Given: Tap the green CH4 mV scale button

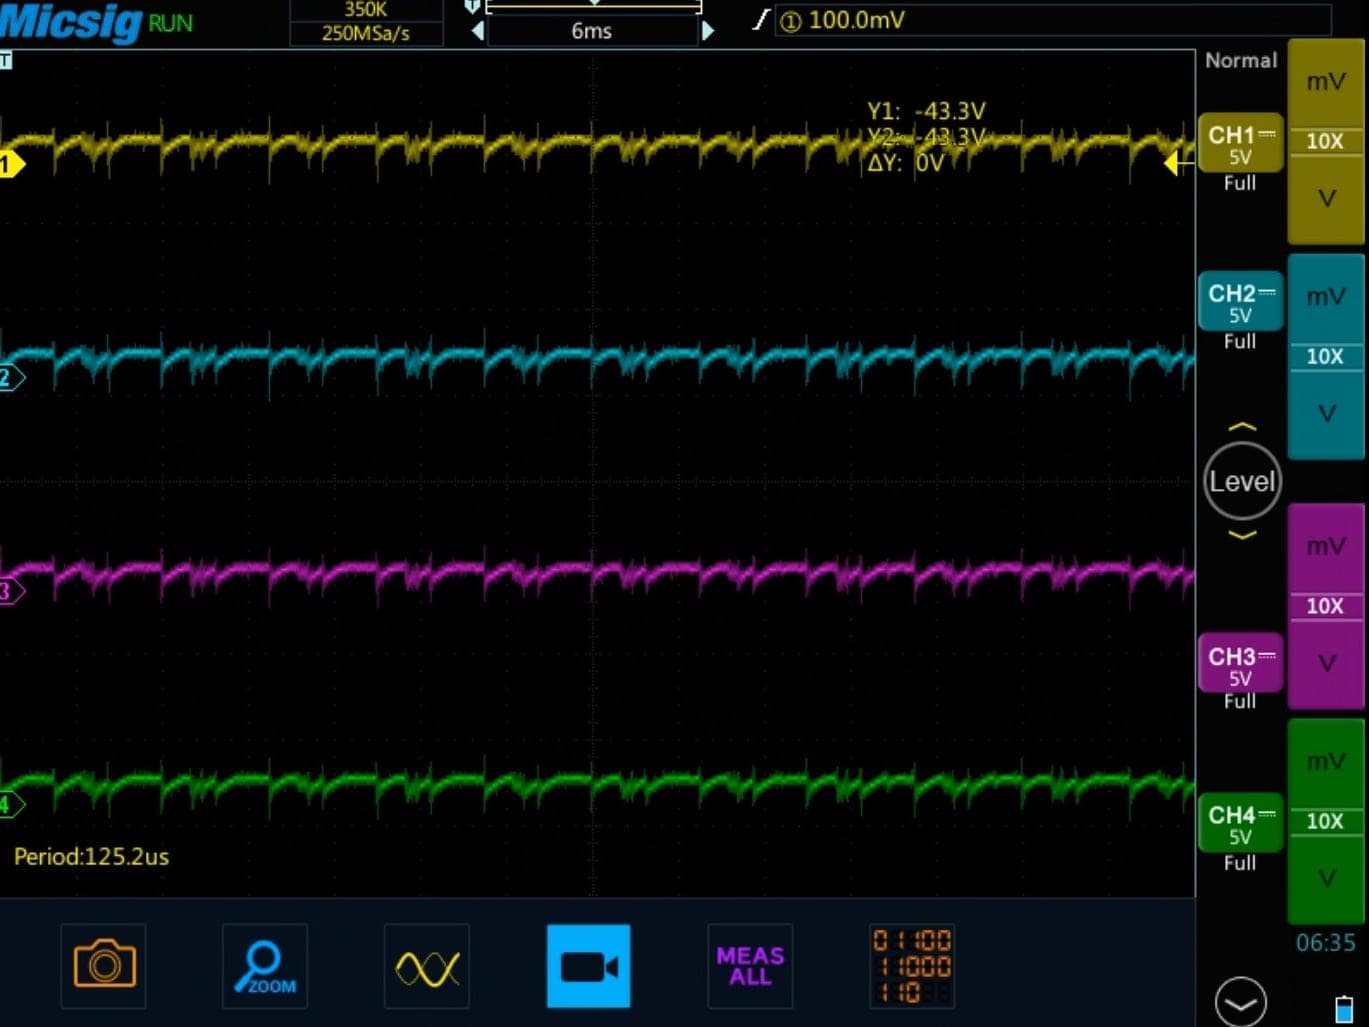Looking at the screenshot, I should click(x=1326, y=762).
